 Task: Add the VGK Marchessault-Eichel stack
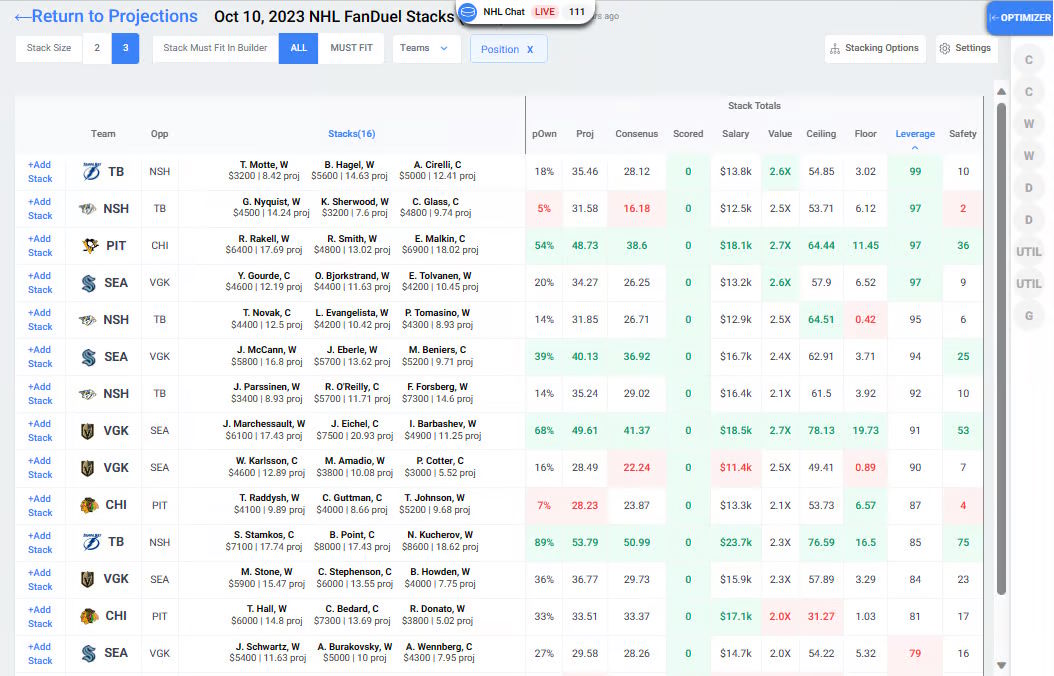click(40, 431)
